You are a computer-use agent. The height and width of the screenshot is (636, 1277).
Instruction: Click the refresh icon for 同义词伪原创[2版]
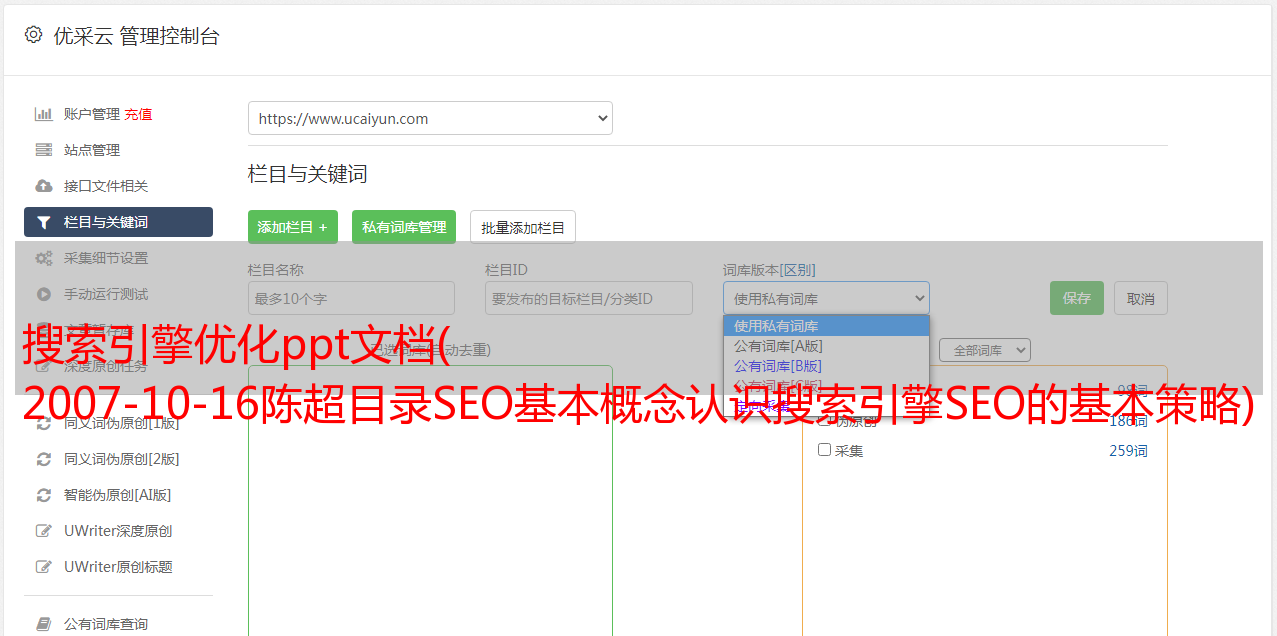point(44,459)
